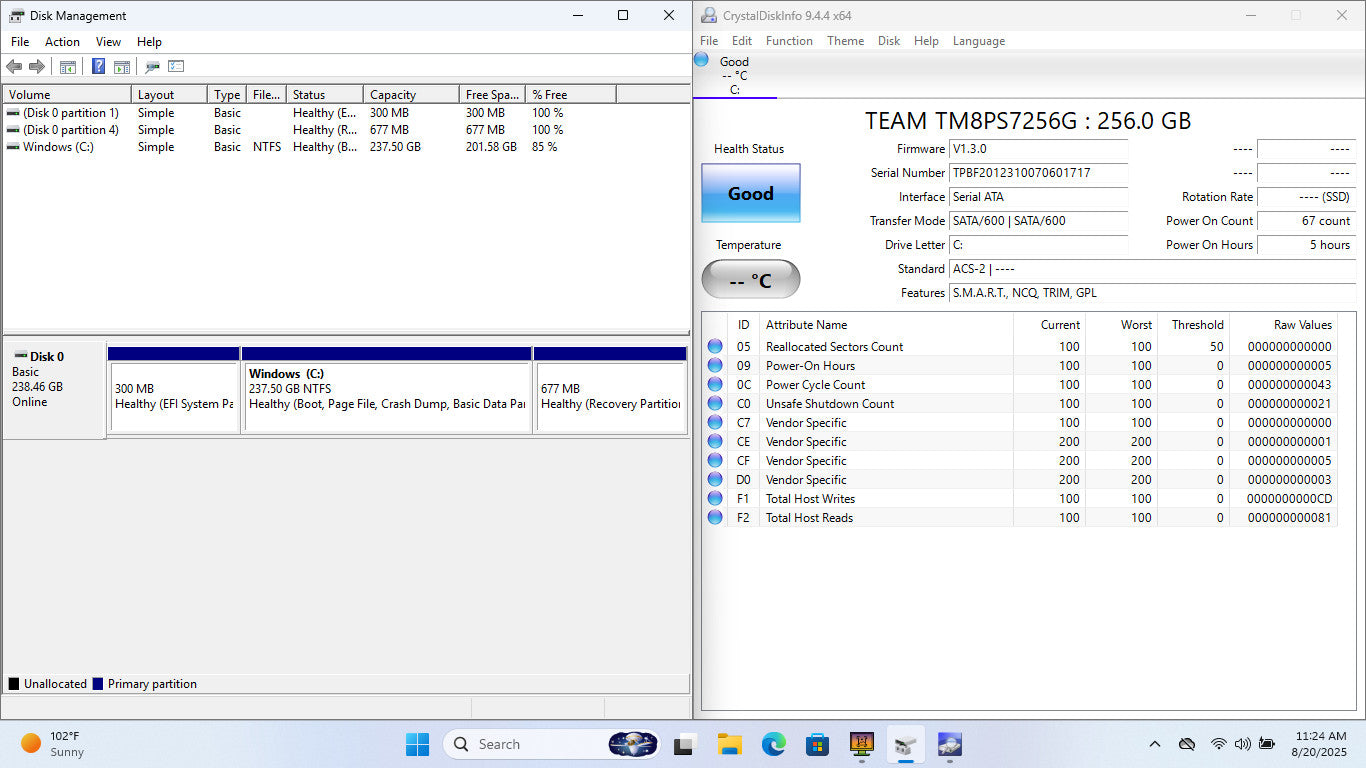1366x768 pixels.
Task: Open View menu in Disk Management
Action: (108, 42)
